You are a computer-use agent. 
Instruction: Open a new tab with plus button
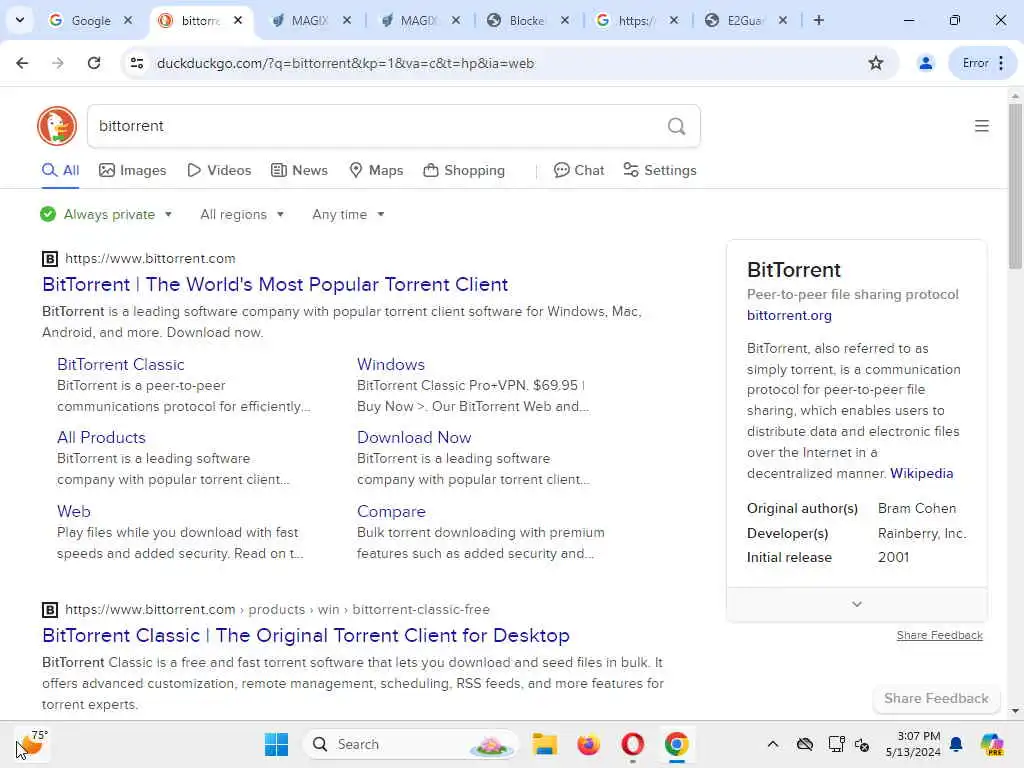pos(818,20)
